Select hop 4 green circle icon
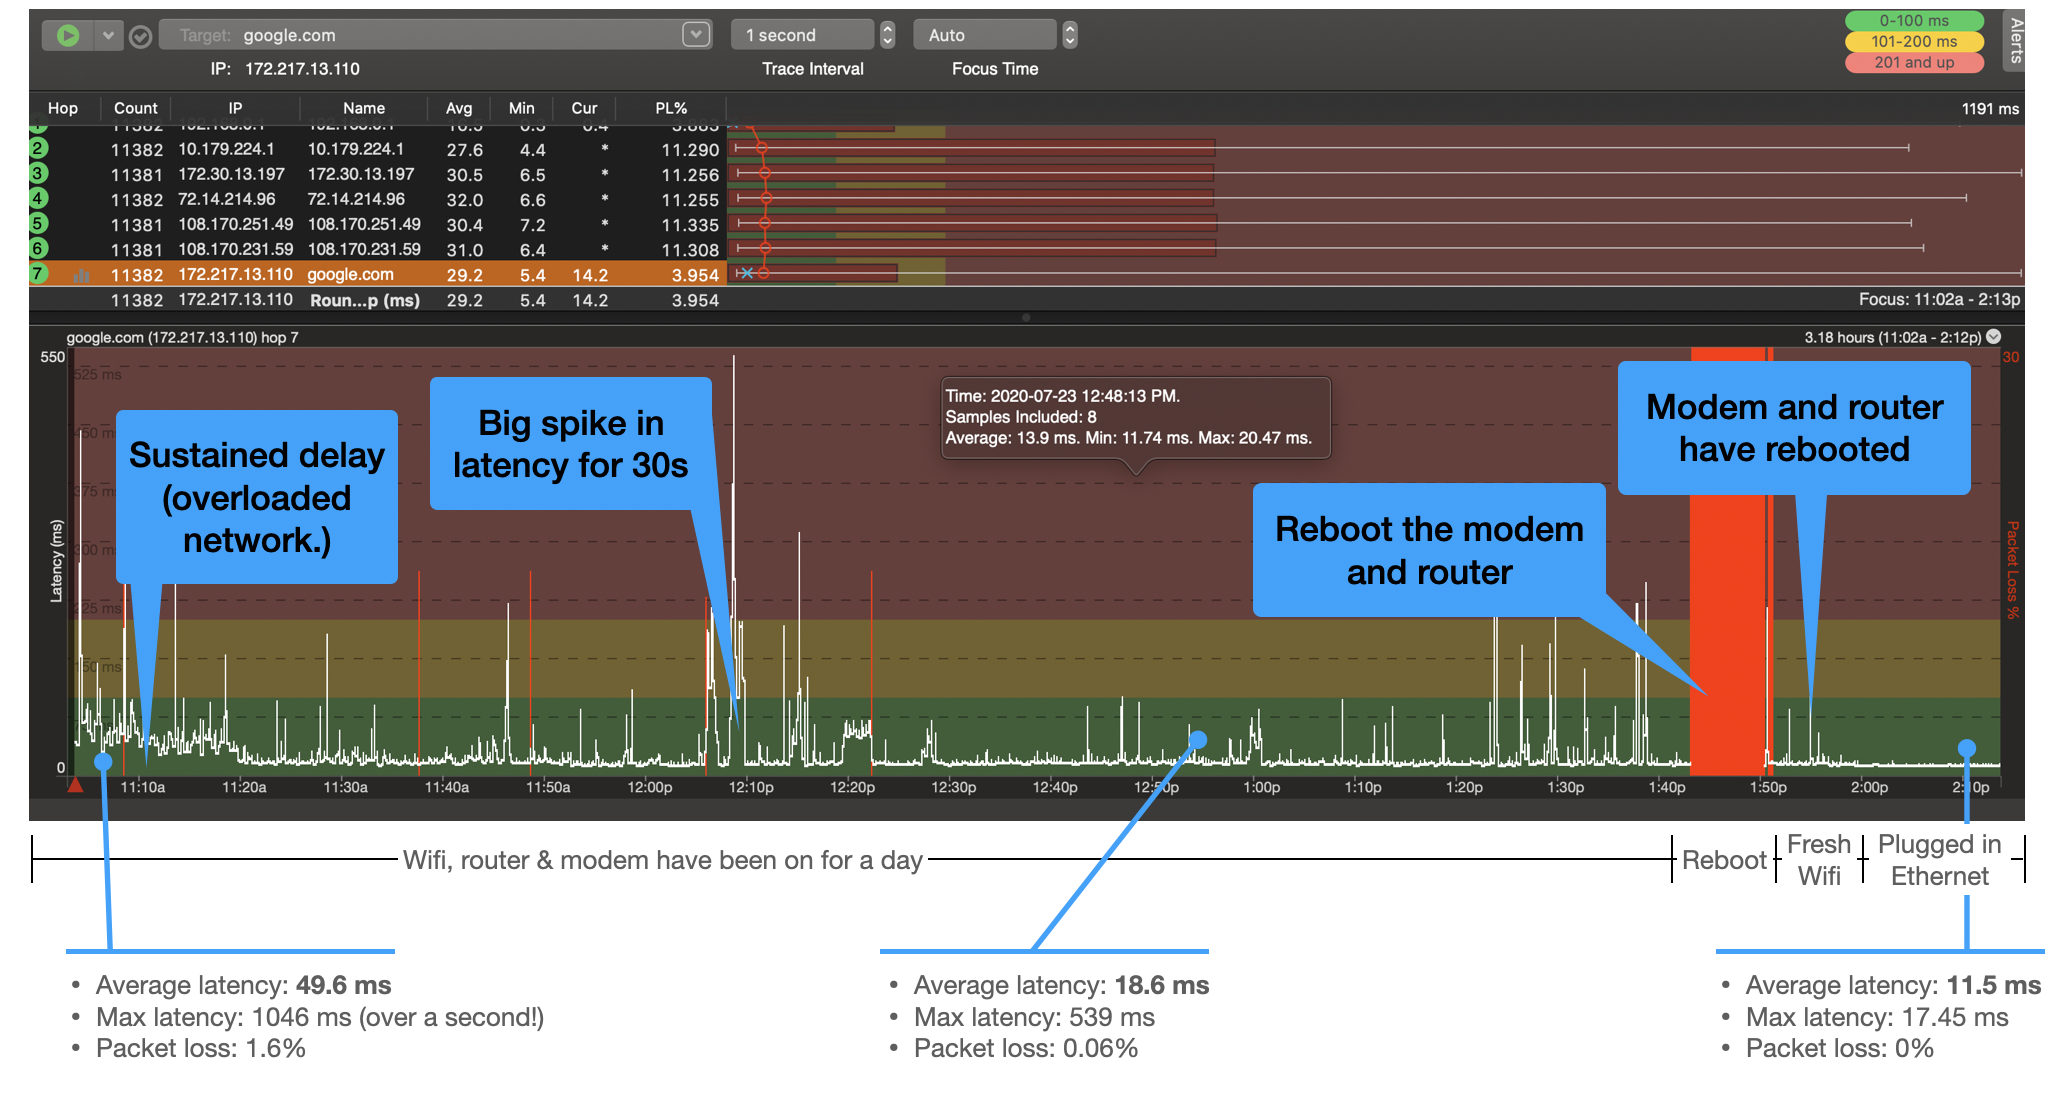This screenshot has width=2054, height=1100. click(x=38, y=199)
